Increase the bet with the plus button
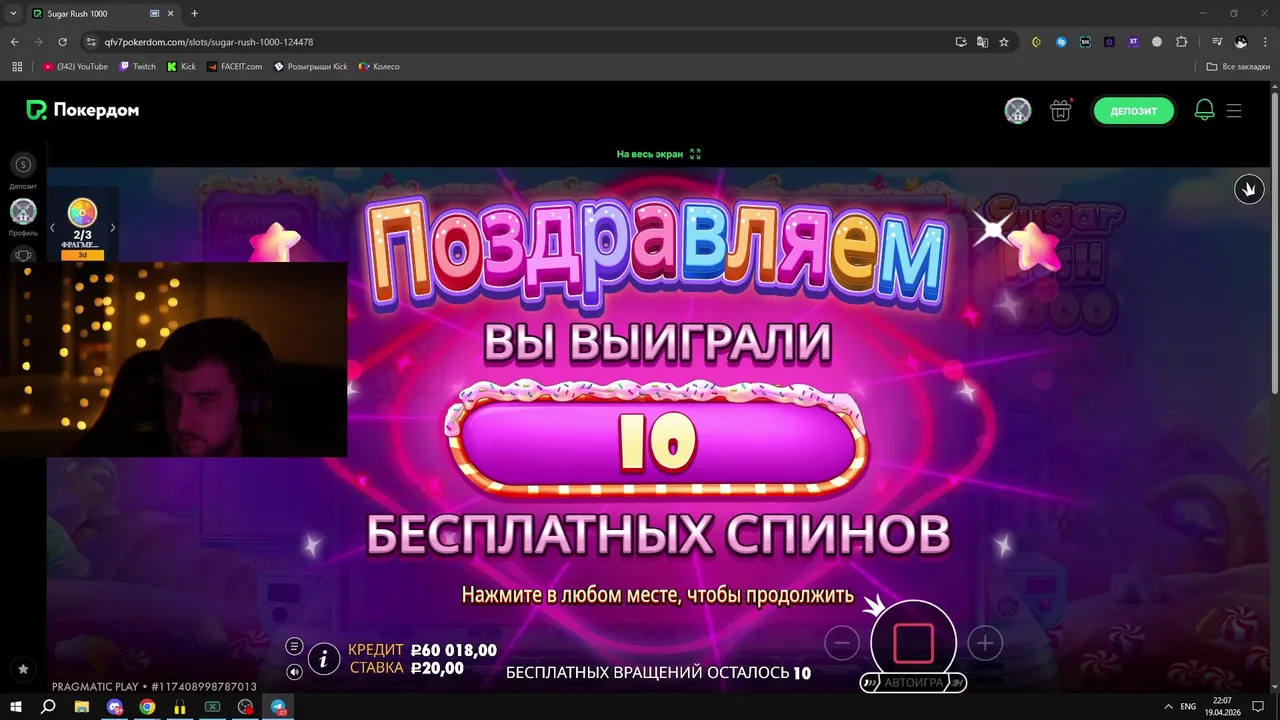This screenshot has width=1280, height=720. [985, 644]
